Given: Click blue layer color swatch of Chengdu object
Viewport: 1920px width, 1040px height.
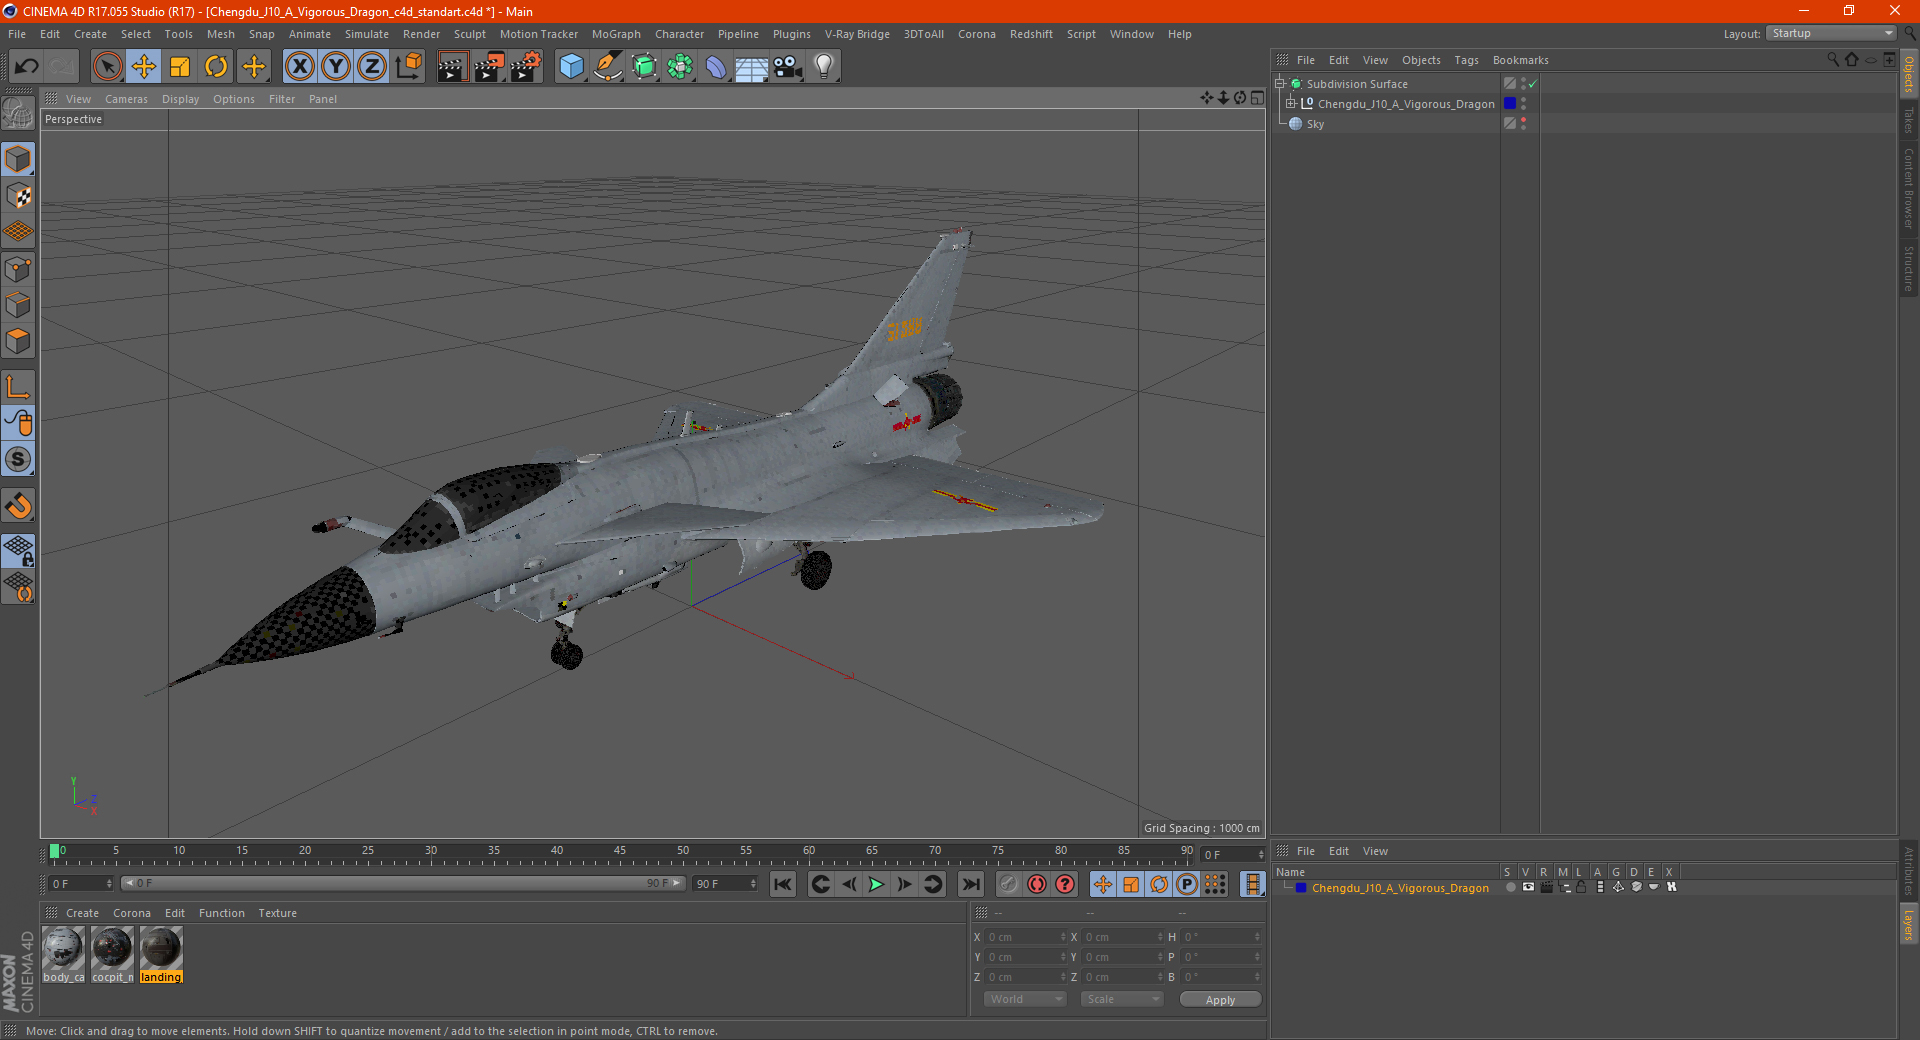Looking at the screenshot, I should 1510,103.
